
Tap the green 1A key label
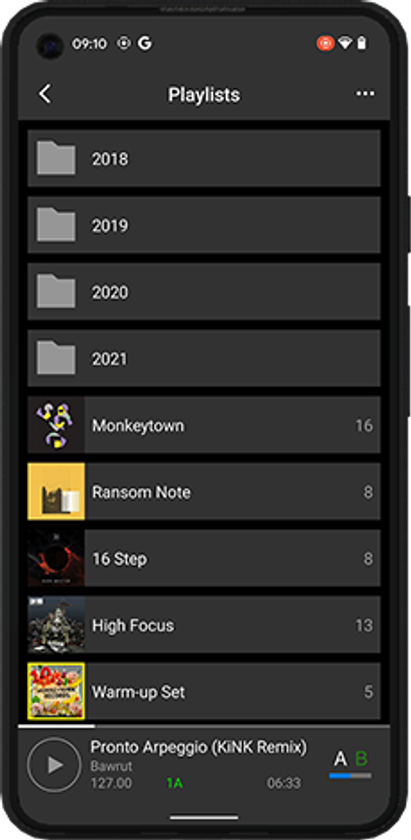pos(175,783)
